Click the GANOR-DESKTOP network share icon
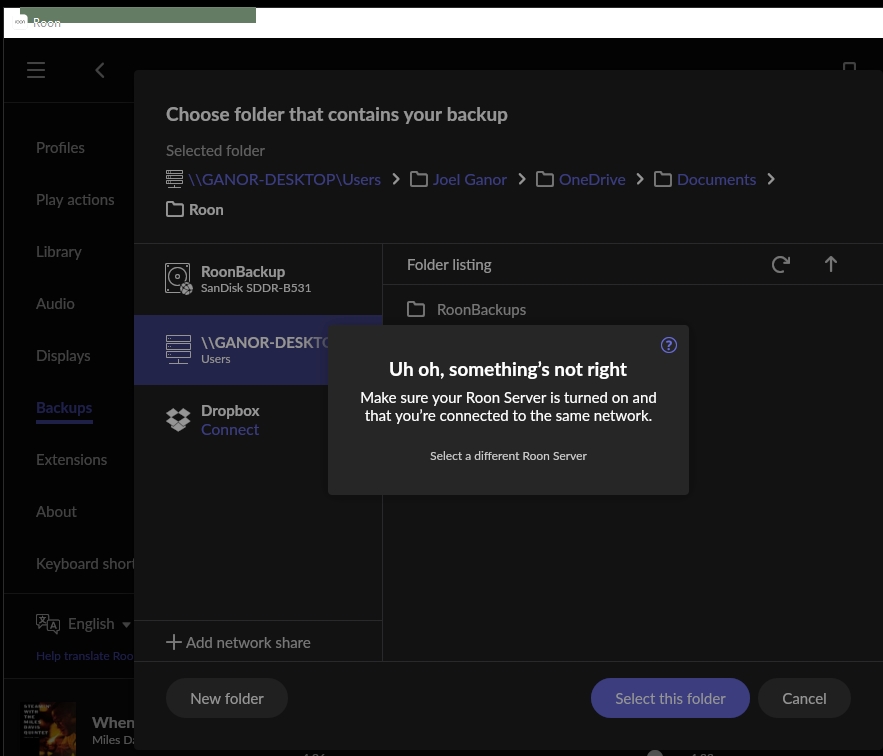The image size is (883, 756). coord(179,349)
